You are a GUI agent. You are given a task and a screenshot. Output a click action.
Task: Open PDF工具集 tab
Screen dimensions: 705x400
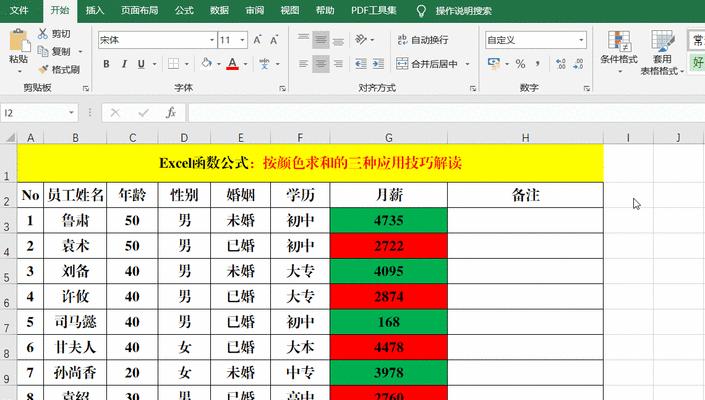coord(374,10)
